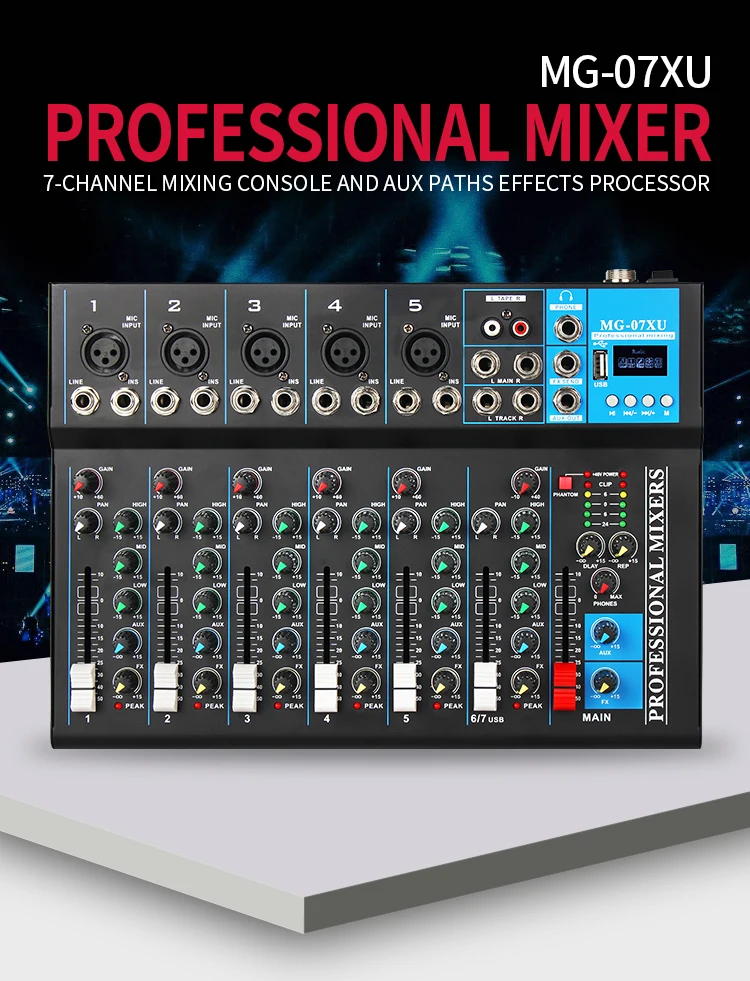Click the vertical 'PROFESSIONAL MIXERS' label
750x981 pixels.
click(657, 595)
